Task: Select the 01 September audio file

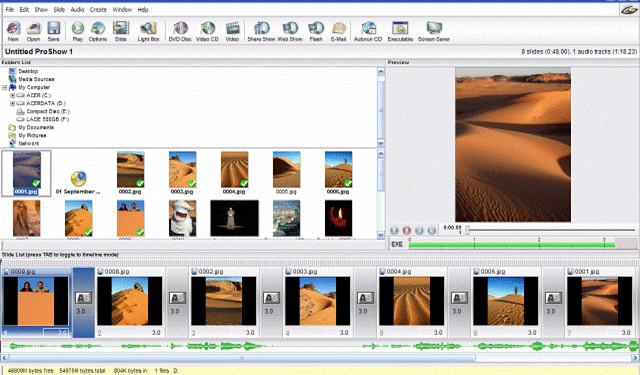Action: 78,182
